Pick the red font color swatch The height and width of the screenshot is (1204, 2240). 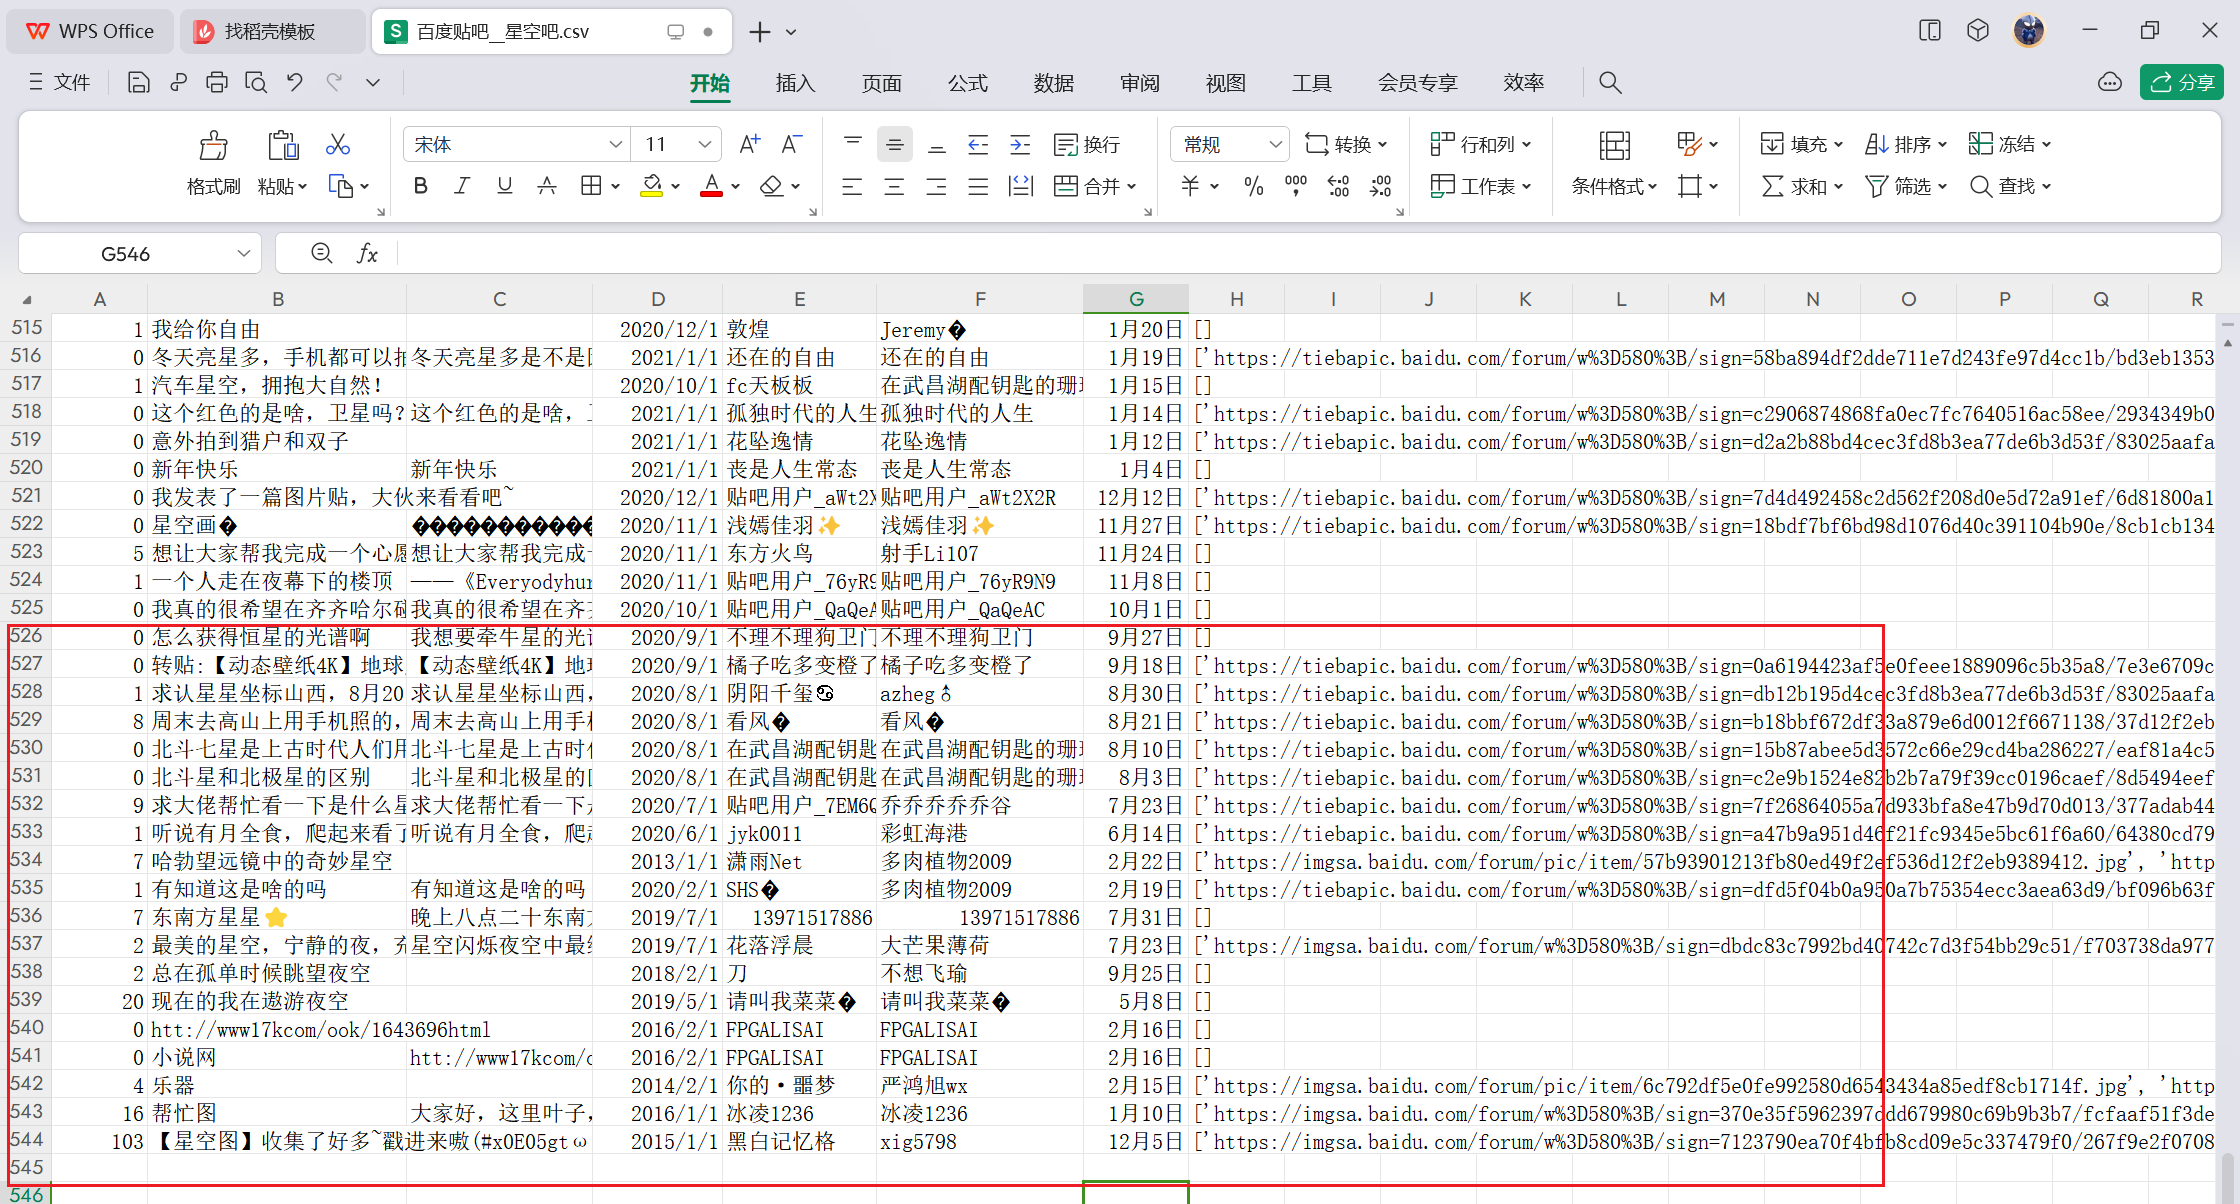coord(712,195)
